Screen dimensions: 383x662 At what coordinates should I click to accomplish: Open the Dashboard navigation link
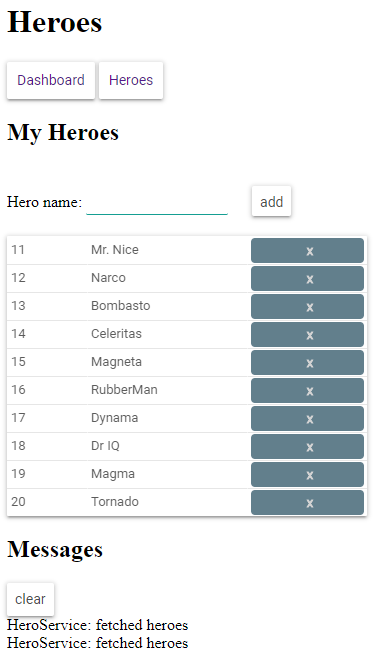[51, 80]
